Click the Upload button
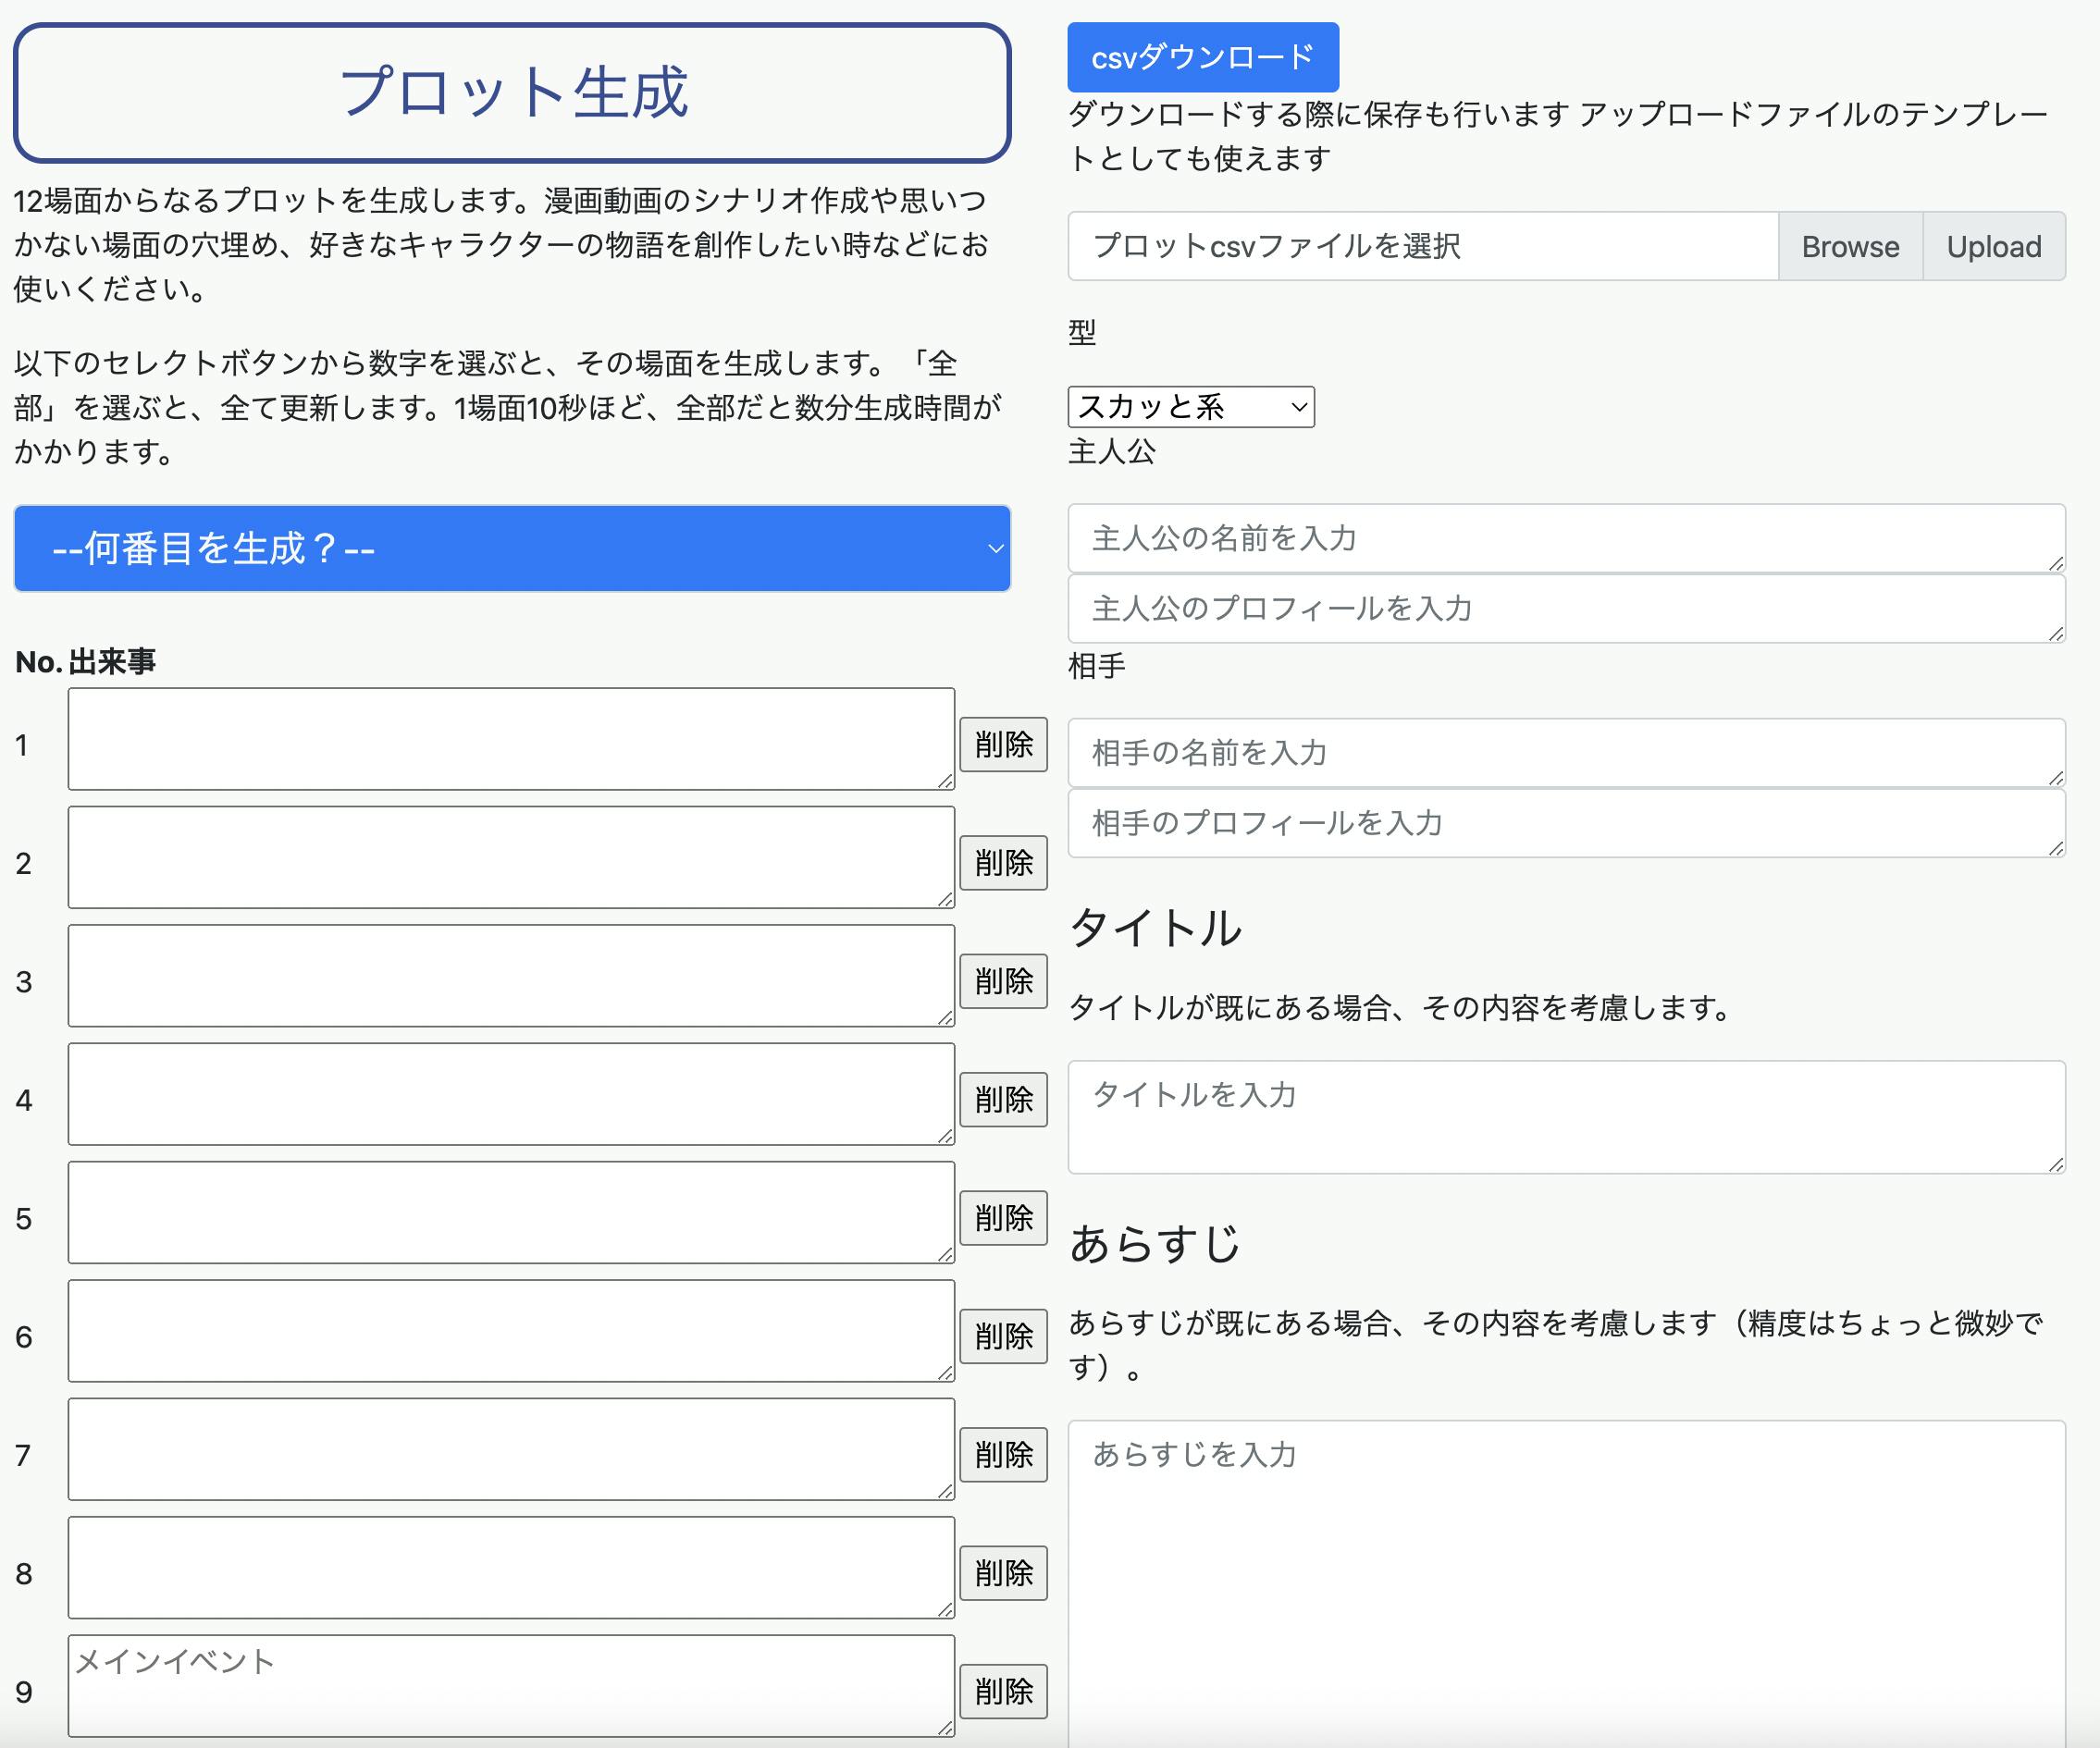 click(x=1993, y=246)
